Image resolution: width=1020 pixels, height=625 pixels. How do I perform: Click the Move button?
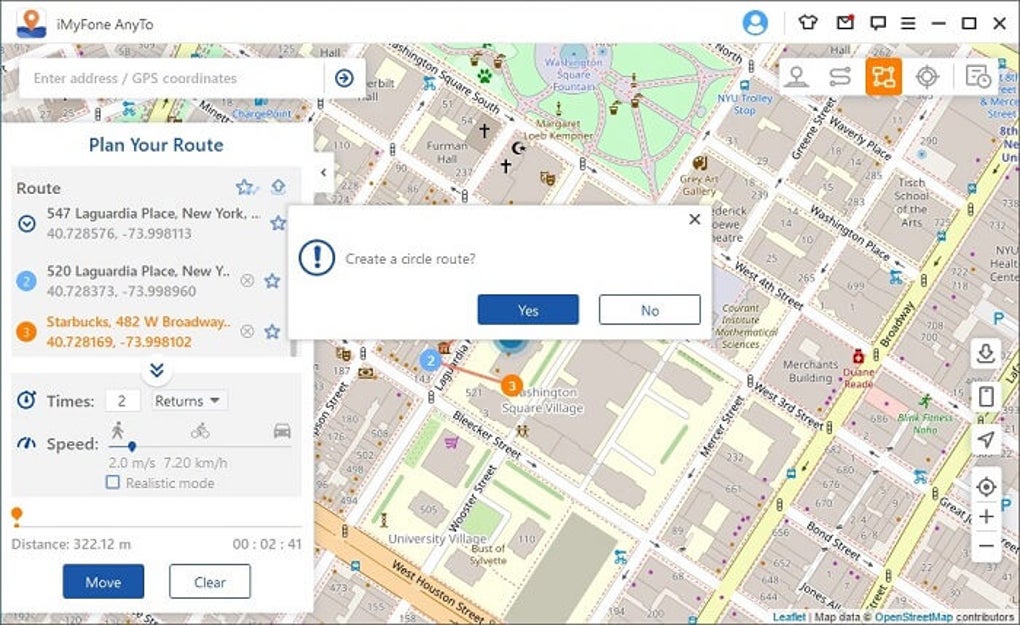pos(103,581)
